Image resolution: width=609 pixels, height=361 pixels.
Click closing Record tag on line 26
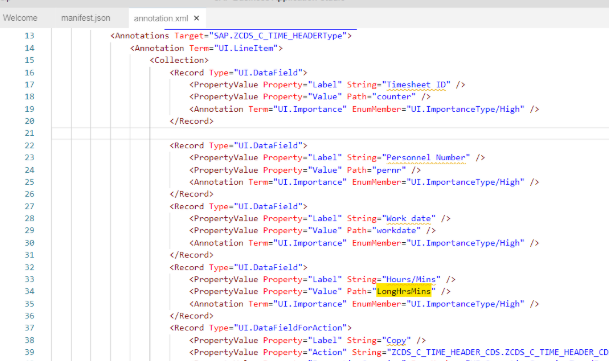click(191, 194)
